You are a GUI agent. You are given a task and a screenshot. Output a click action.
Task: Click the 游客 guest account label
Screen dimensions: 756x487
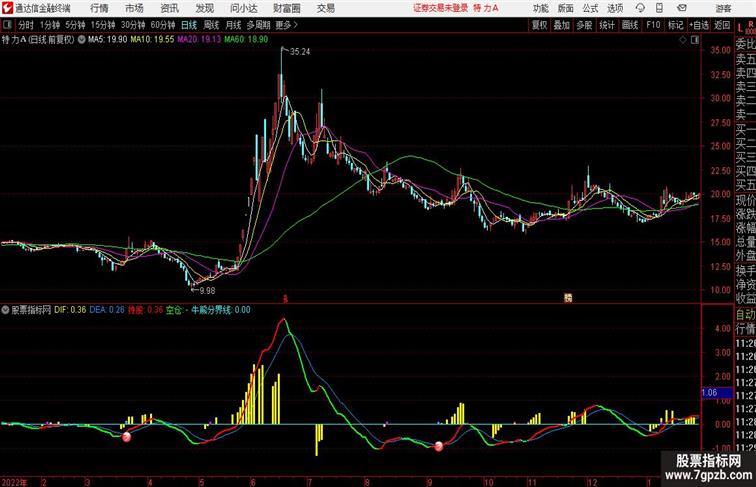pos(723,8)
